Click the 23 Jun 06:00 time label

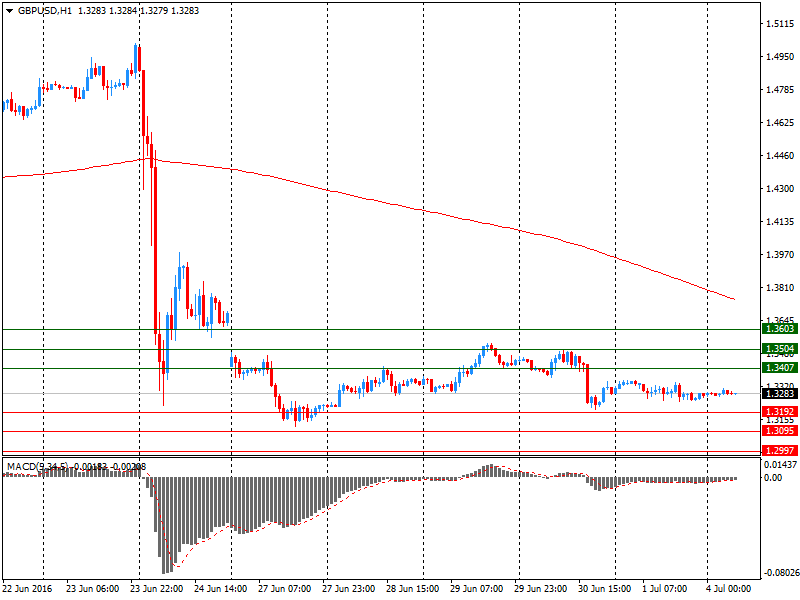92,589
